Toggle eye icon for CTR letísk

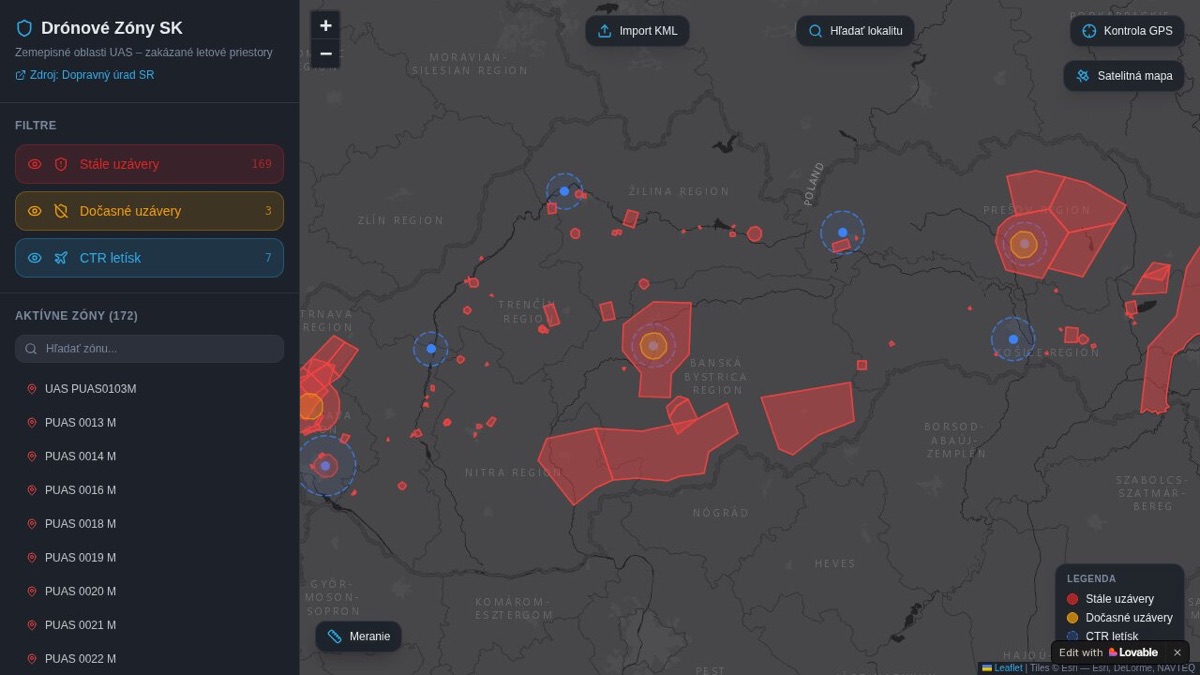[34, 258]
